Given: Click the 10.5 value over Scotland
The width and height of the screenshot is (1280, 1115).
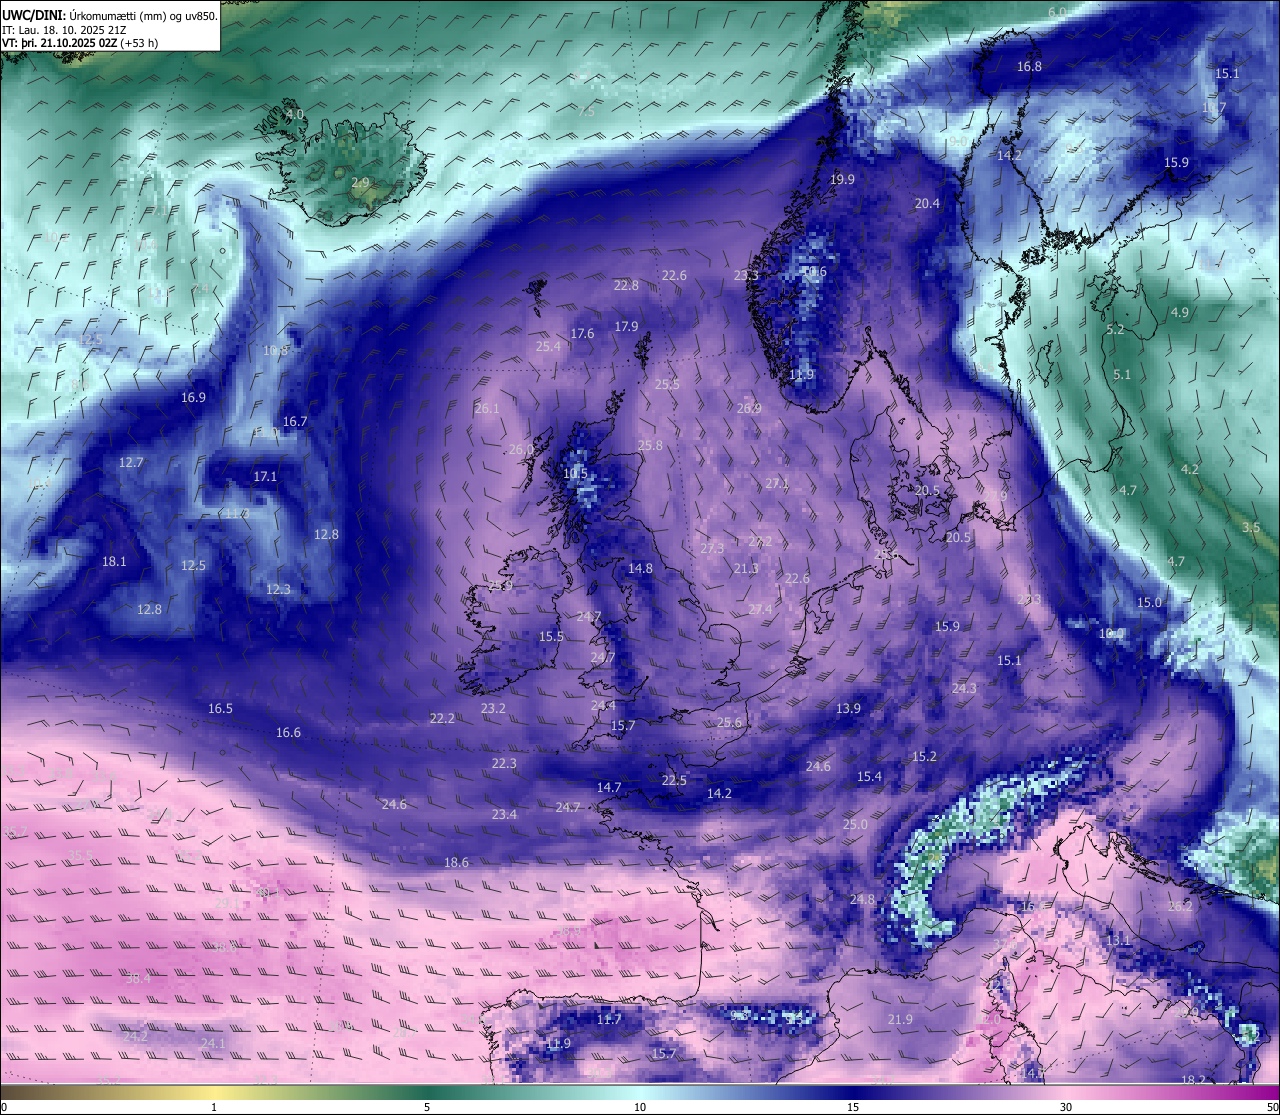Looking at the screenshot, I should pos(575,474).
